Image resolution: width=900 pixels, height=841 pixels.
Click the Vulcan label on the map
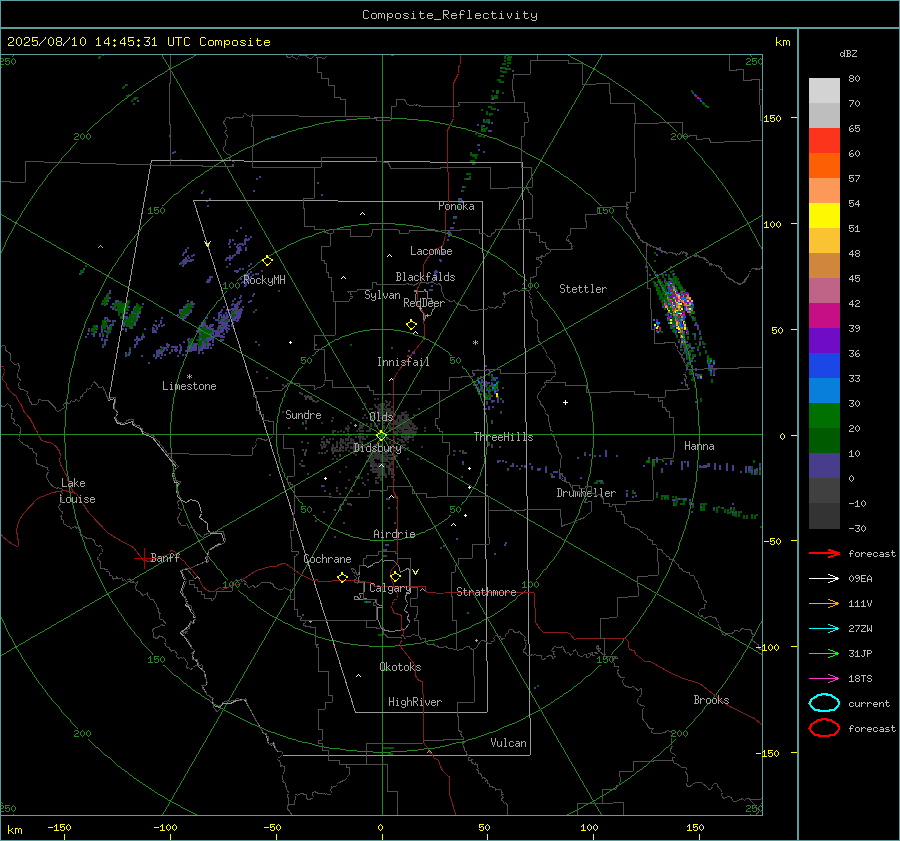tap(508, 743)
